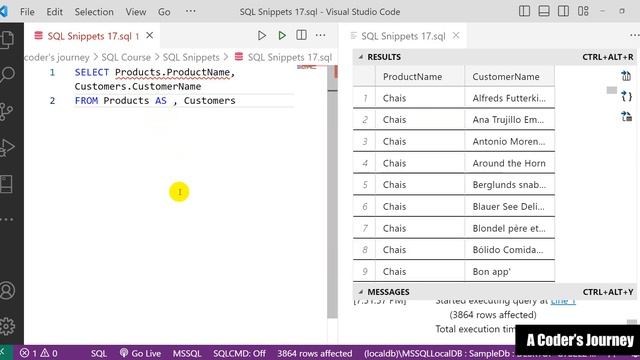Click MSSQL status bar item
This screenshot has height=360, width=640.
187,353
